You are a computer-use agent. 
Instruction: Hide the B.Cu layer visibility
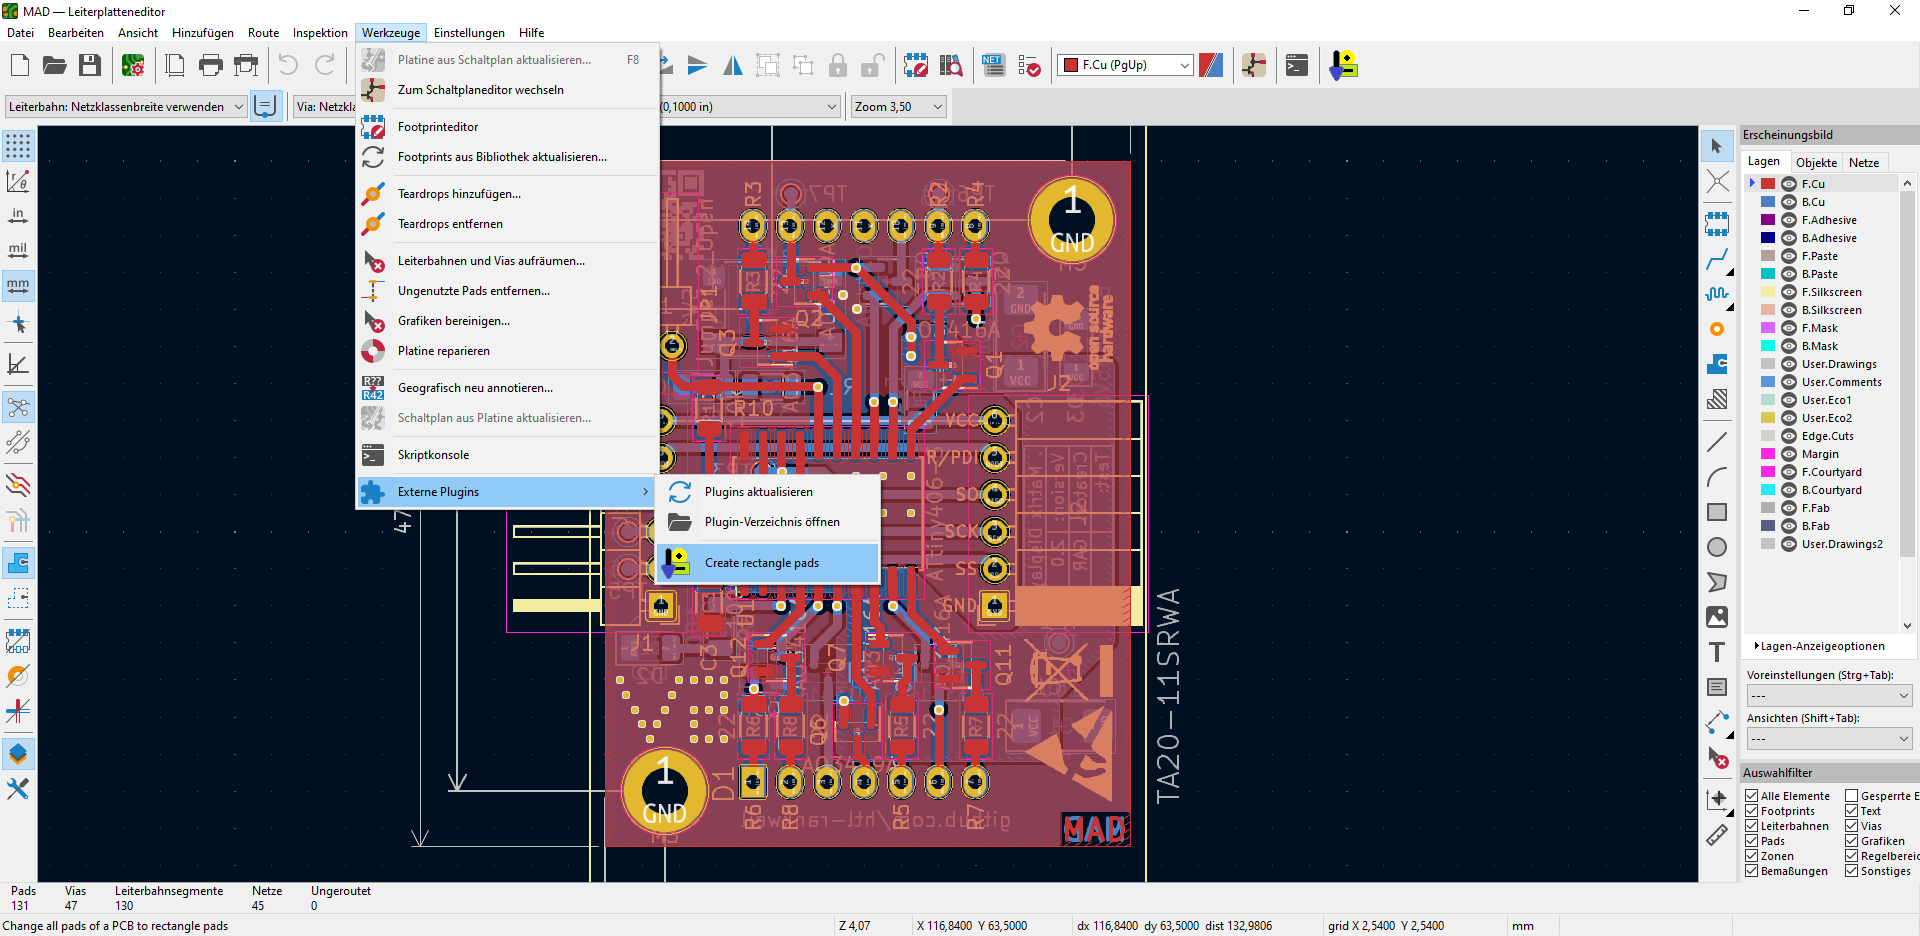(x=1789, y=202)
